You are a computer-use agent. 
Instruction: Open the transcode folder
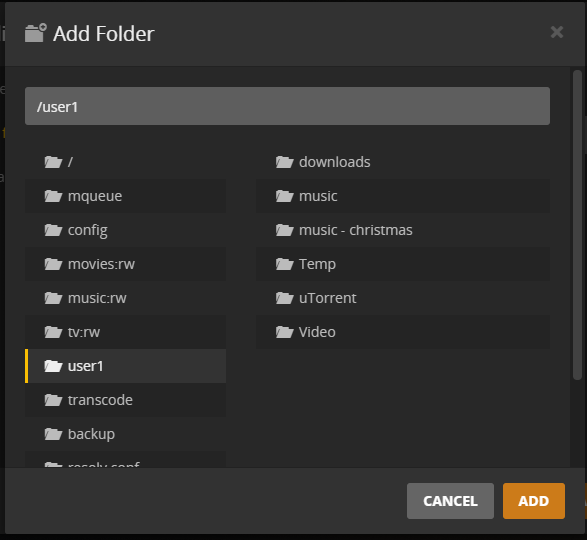100,400
